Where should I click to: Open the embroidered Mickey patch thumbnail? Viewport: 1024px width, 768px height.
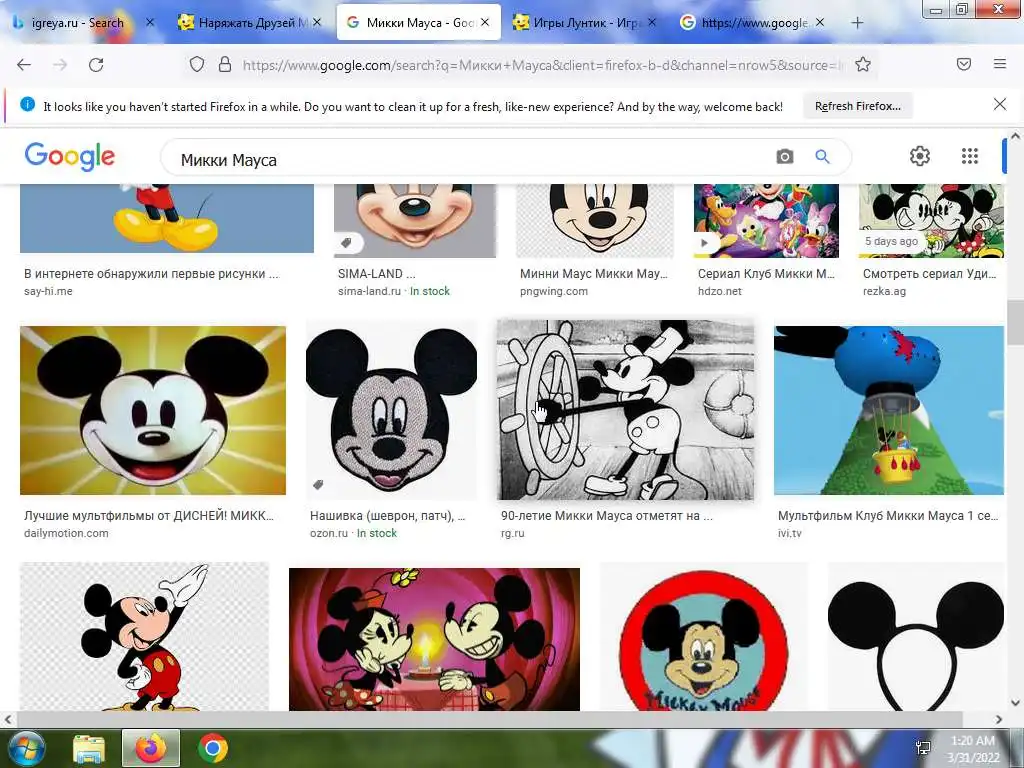click(391, 410)
